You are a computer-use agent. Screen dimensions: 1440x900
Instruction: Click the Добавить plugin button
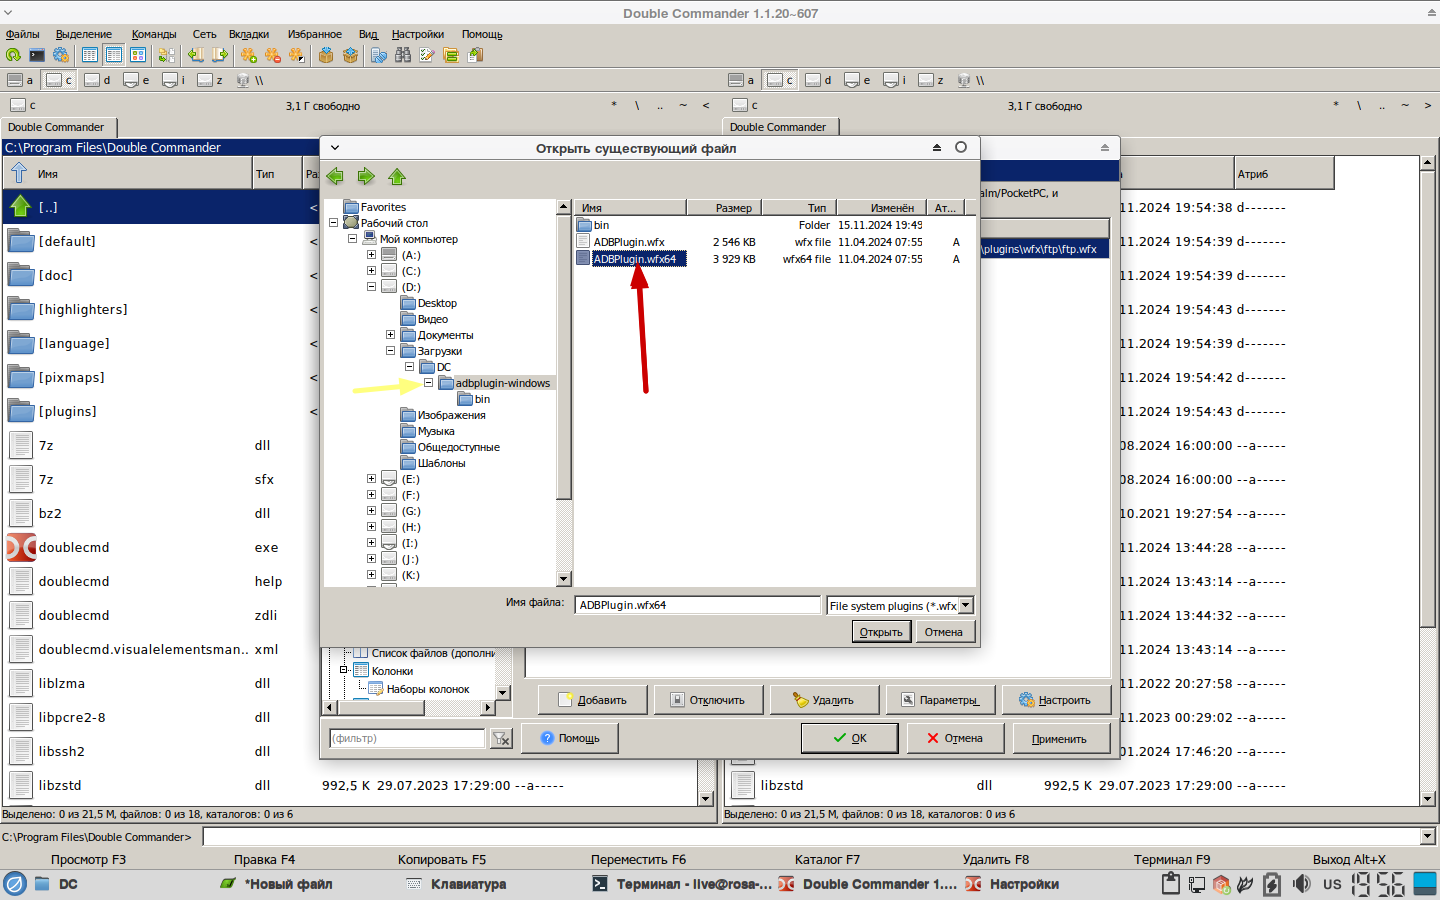[x=592, y=700]
